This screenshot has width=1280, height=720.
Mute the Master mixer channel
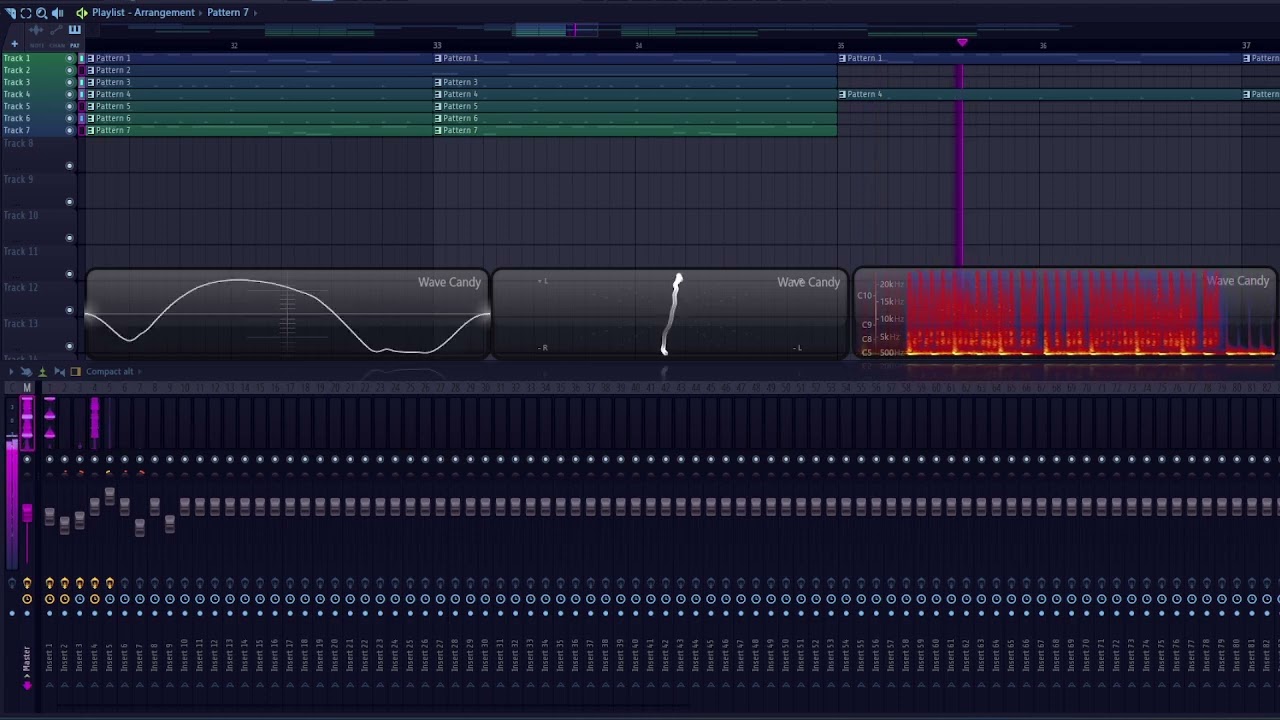(x=27, y=460)
